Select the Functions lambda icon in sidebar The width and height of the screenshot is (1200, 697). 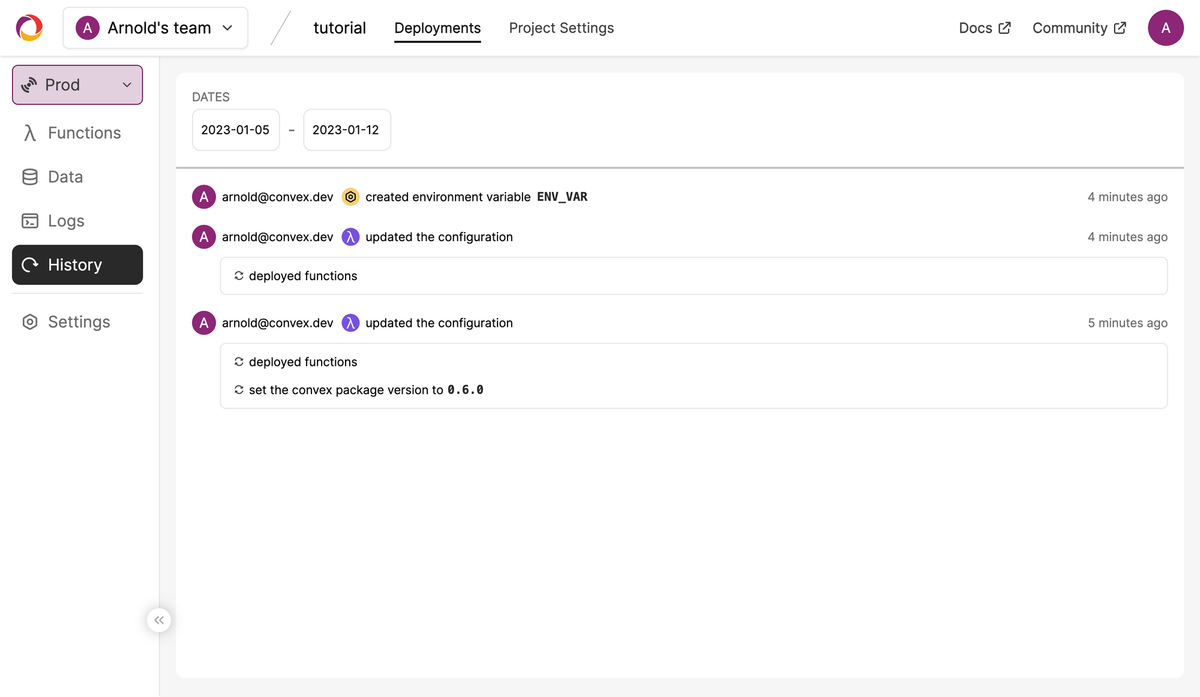[31, 132]
